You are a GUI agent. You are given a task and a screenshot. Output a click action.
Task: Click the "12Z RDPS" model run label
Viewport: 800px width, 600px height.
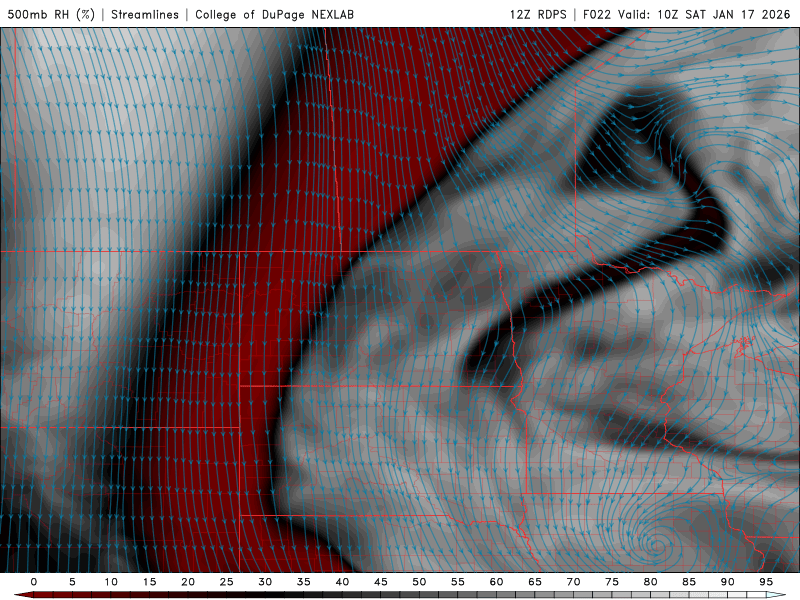[x=538, y=14]
